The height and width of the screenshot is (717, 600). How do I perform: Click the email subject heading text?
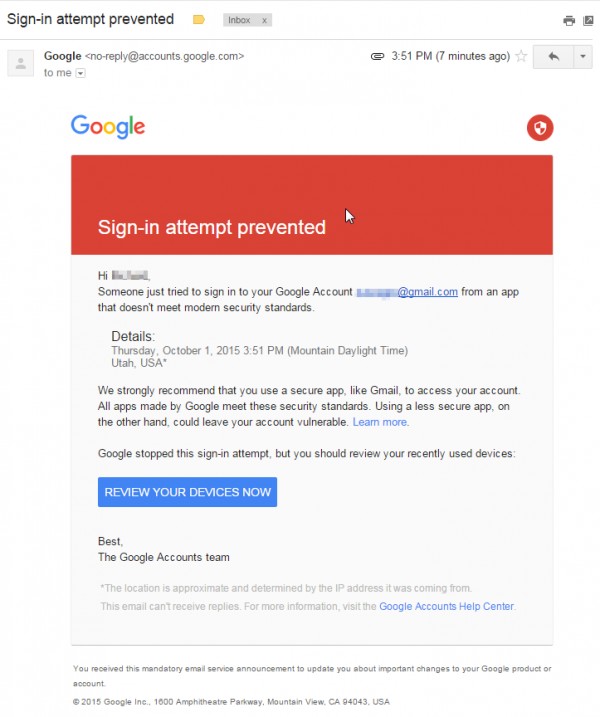(91, 19)
